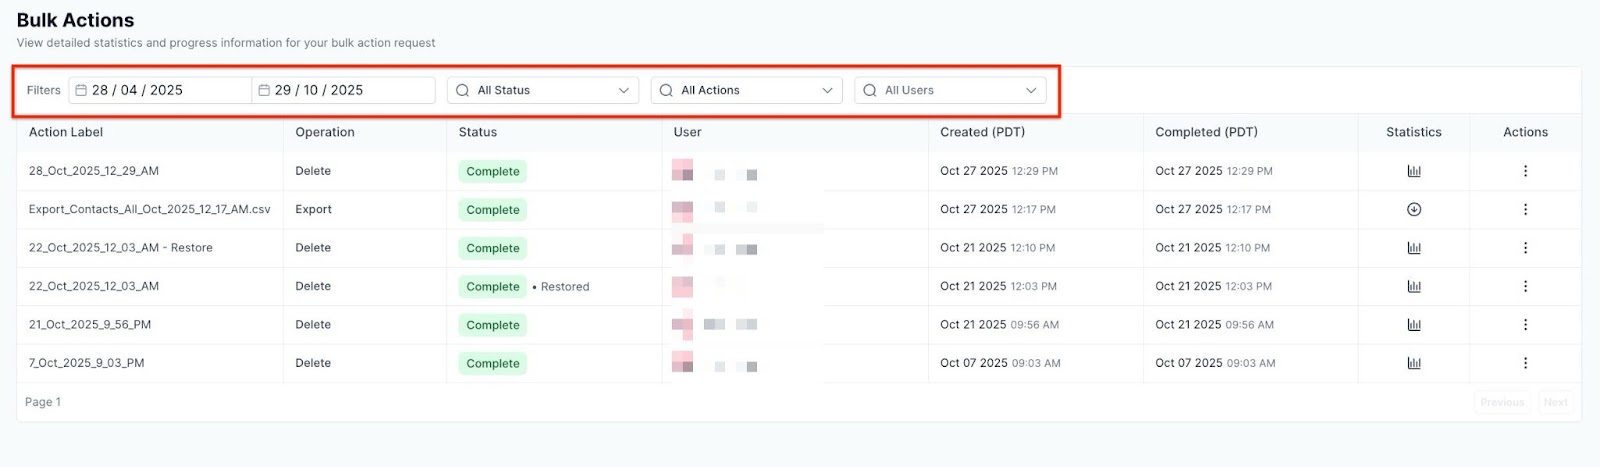Download the Export_Contacts_All CSV export file

1413,210
